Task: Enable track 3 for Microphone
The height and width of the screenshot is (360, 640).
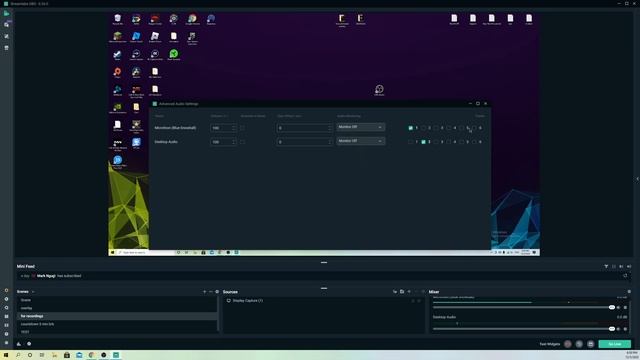Action: pyautogui.click(x=436, y=128)
